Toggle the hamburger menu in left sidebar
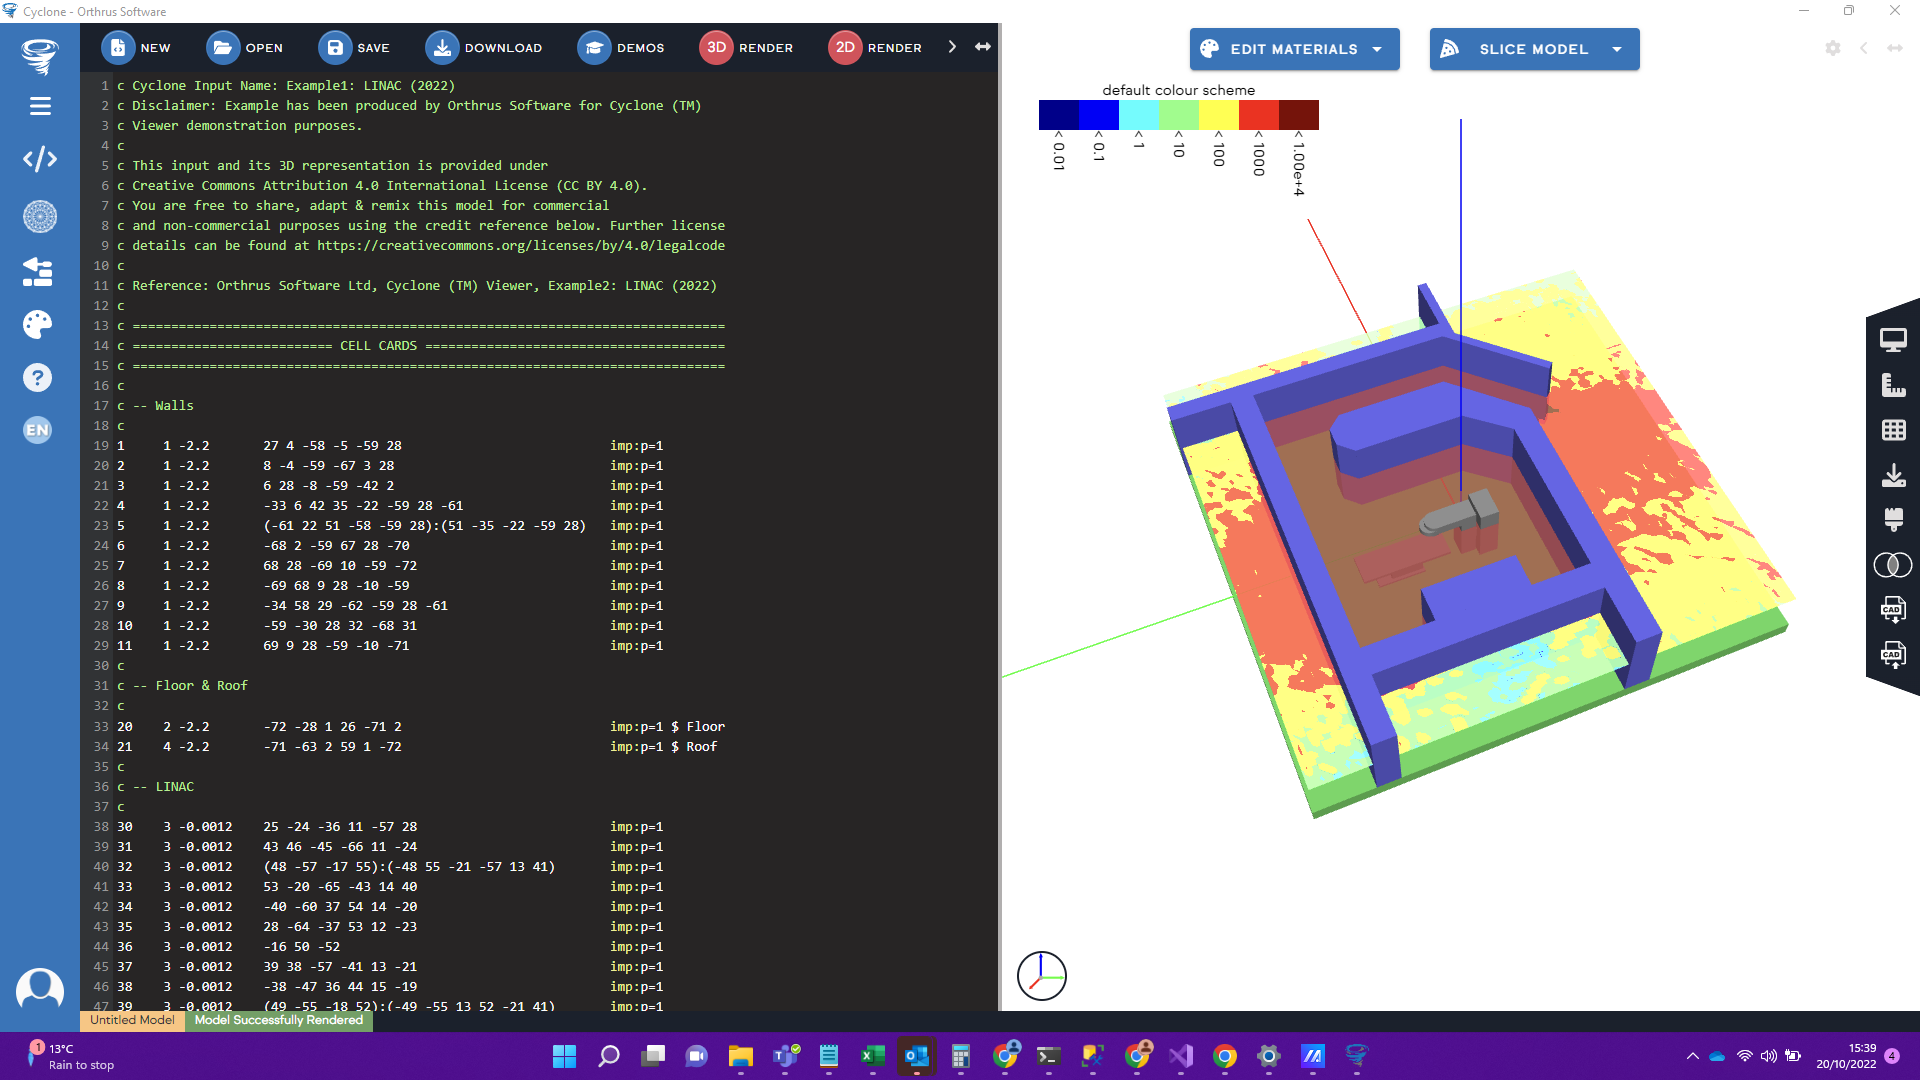 [x=39, y=106]
